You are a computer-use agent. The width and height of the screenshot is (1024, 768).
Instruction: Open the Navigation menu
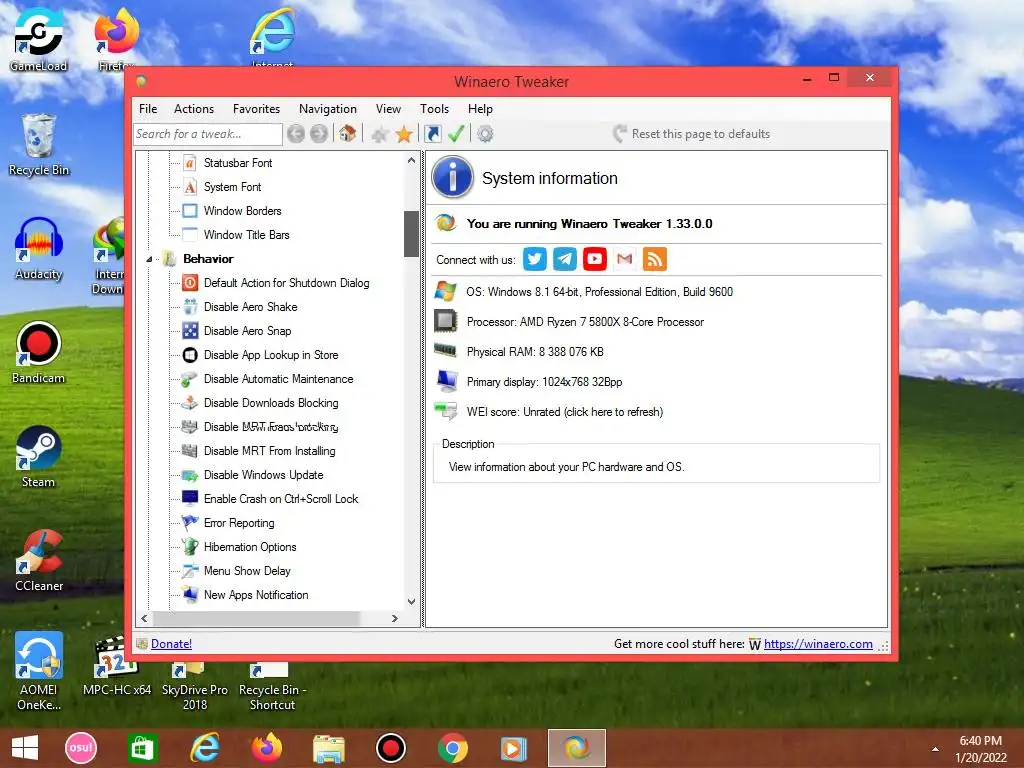coord(328,109)
